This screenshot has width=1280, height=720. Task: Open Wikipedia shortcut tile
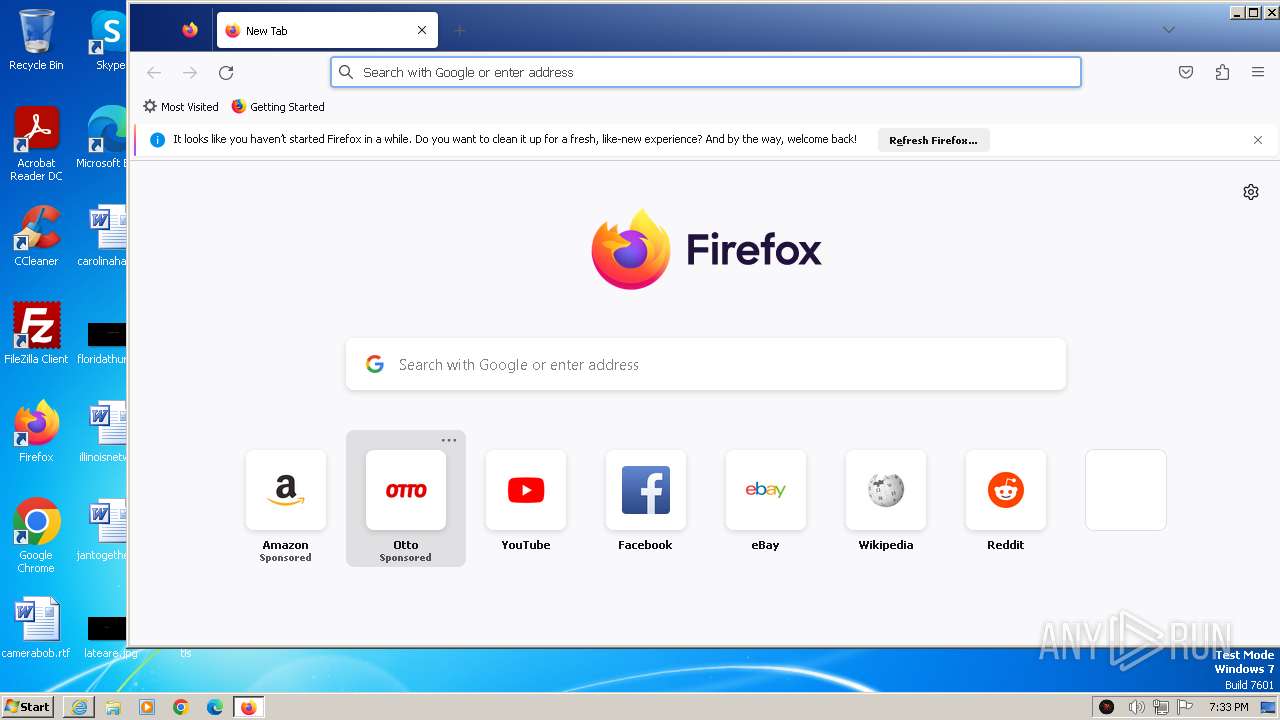tap(886, 498)
